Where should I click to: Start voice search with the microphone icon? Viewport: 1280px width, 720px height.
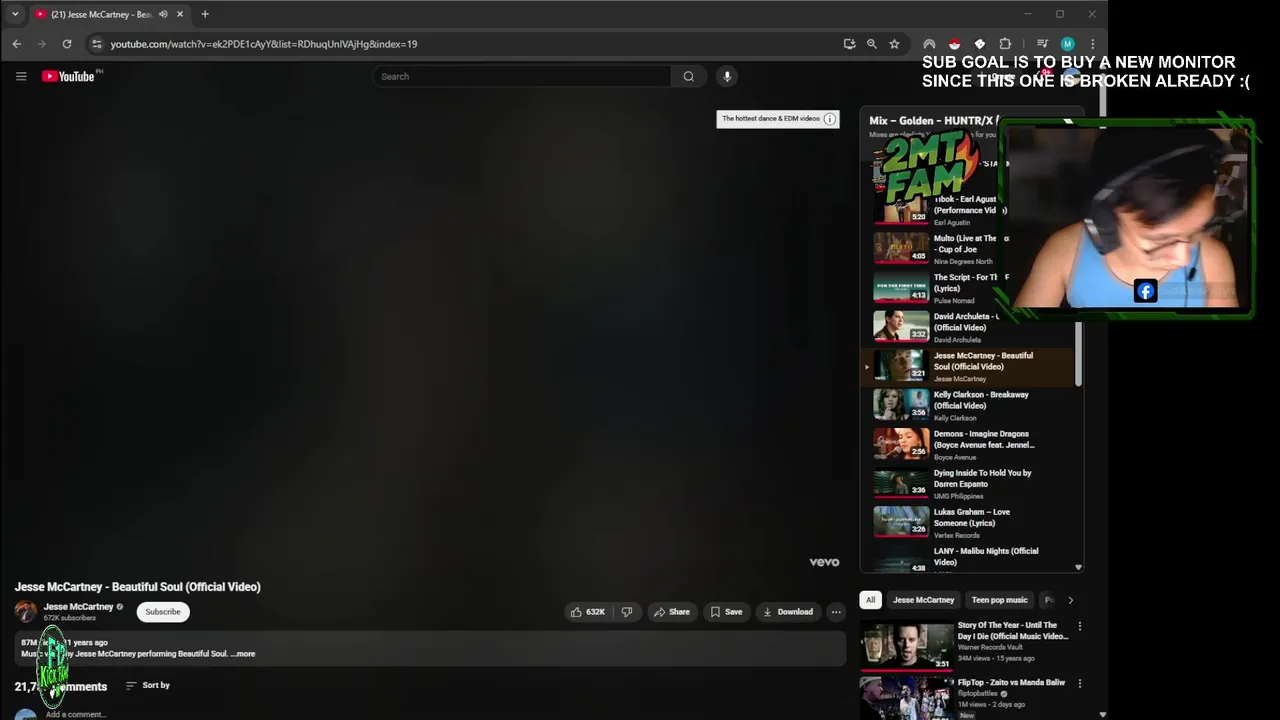tap(727, 76)
